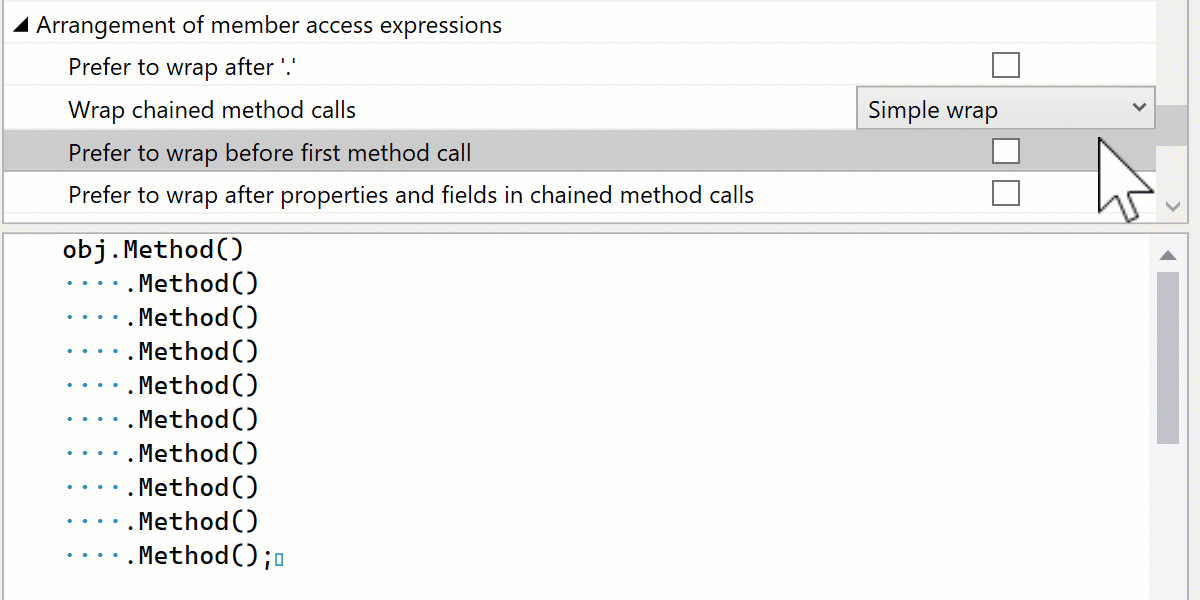Place the cursor after the final semicolon in preview
This screenshot has height=600, width=1200.
click(280, 557)
